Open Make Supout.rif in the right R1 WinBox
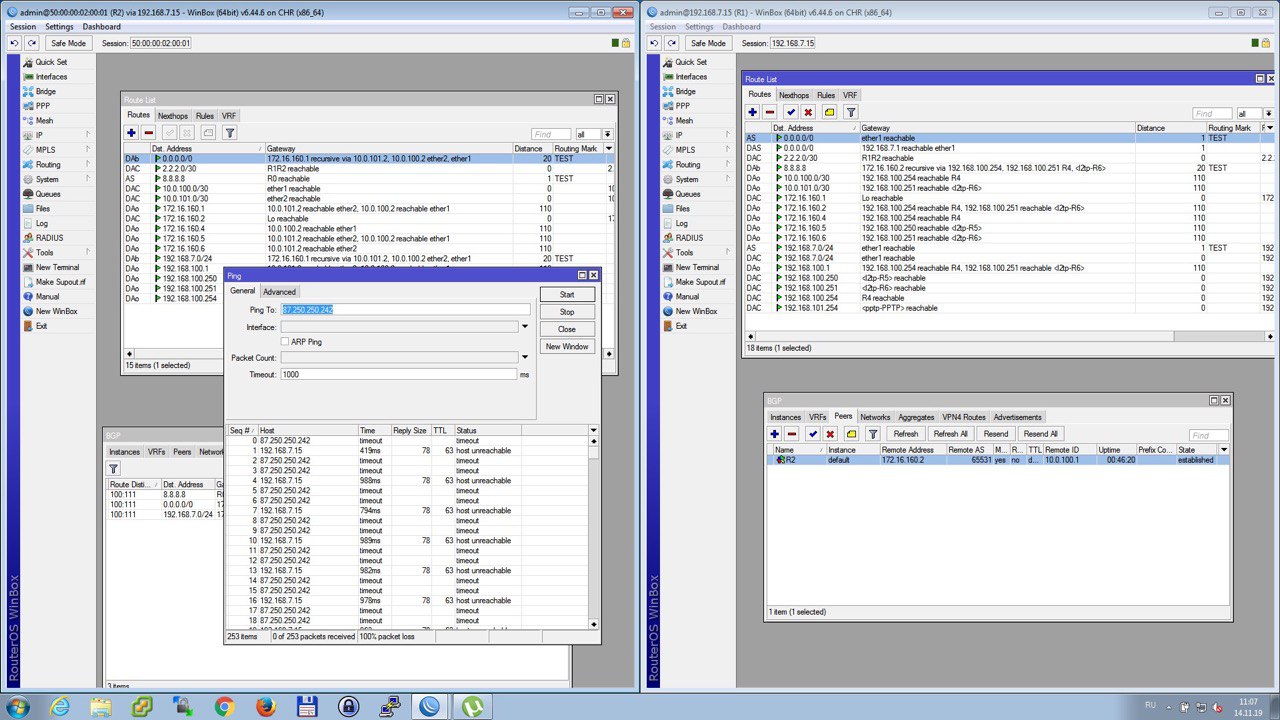 click(700, 282)
